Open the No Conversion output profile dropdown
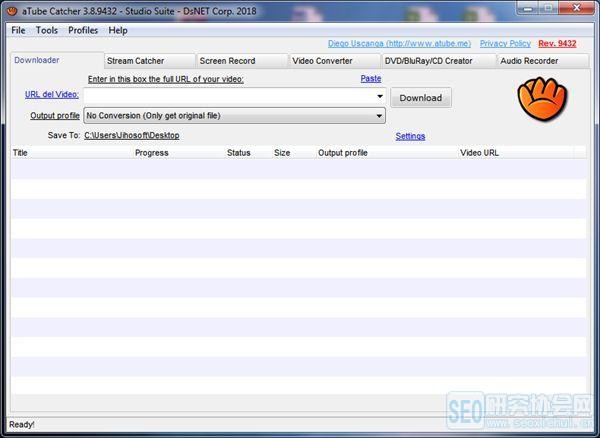The width and height of the screenshot is (600, 438). [235, 116]
